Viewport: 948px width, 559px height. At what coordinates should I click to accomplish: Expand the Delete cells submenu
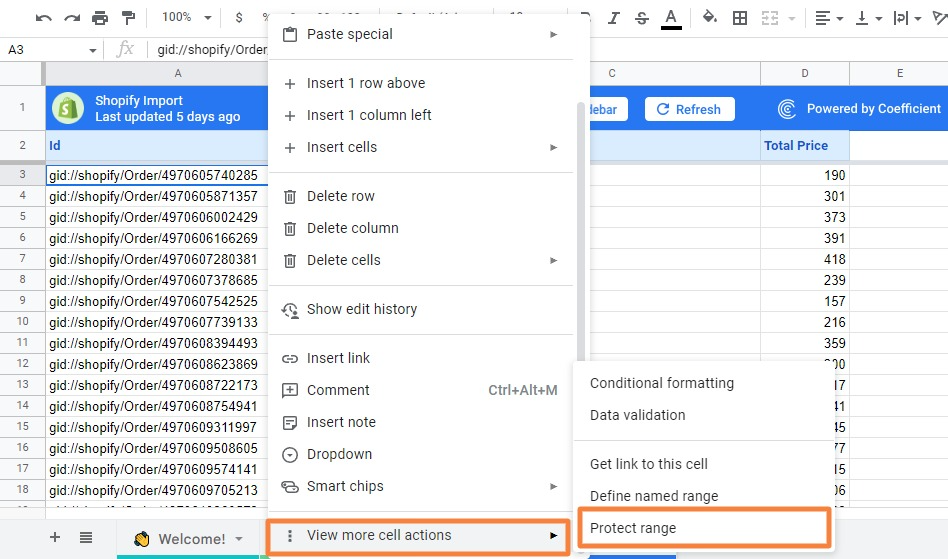point(421,260)
